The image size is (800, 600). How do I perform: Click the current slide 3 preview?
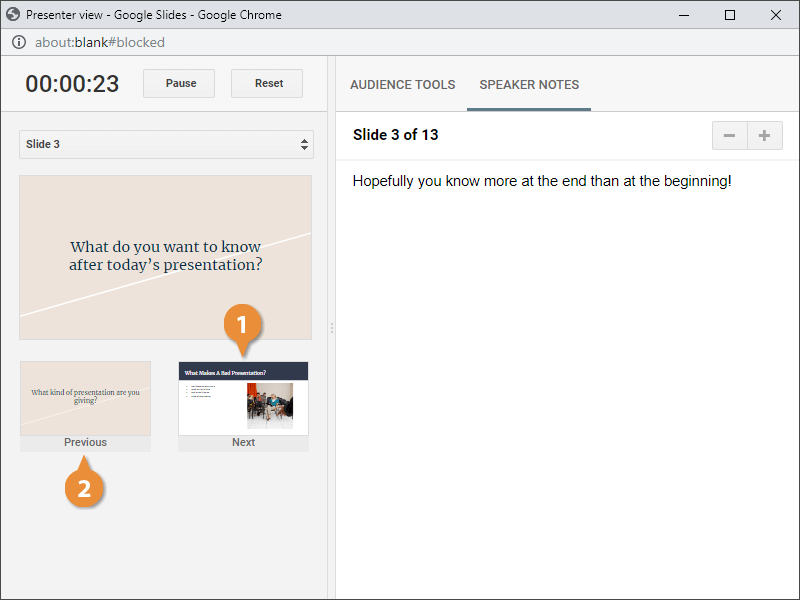pyautogui.click(x=165, y=257)
